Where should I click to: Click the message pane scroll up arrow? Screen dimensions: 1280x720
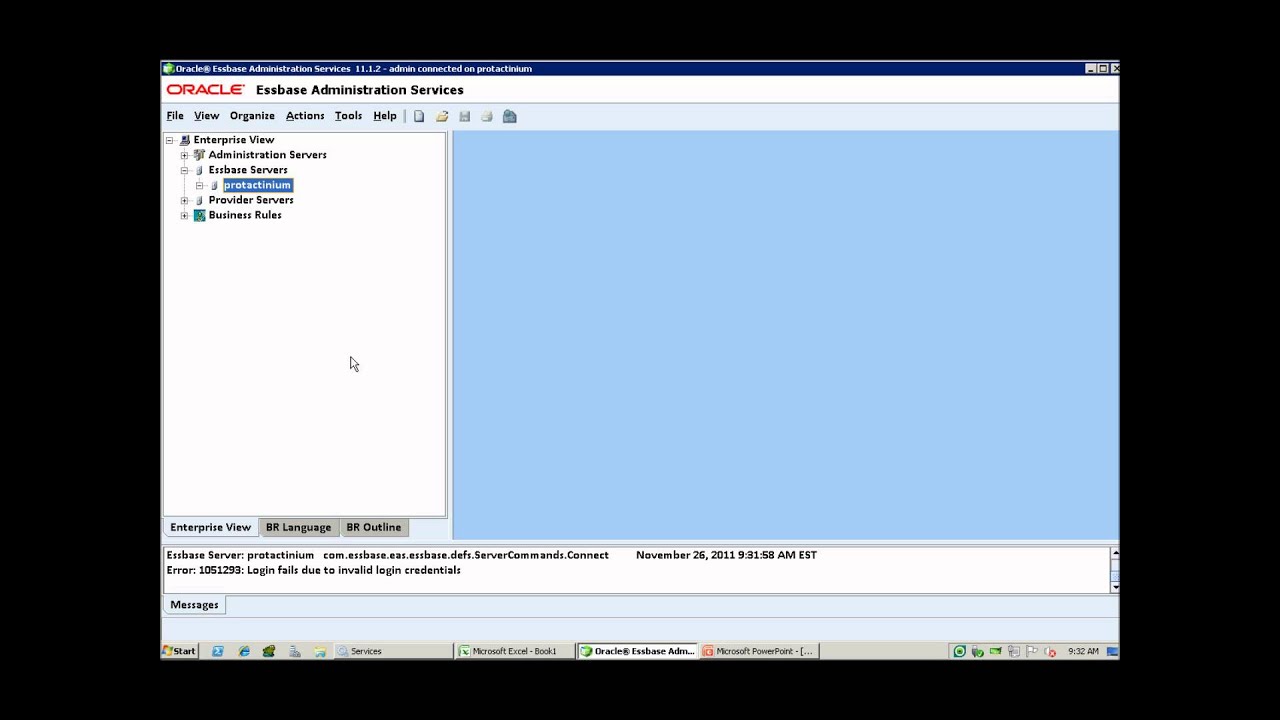click(x=1115, y=553)
